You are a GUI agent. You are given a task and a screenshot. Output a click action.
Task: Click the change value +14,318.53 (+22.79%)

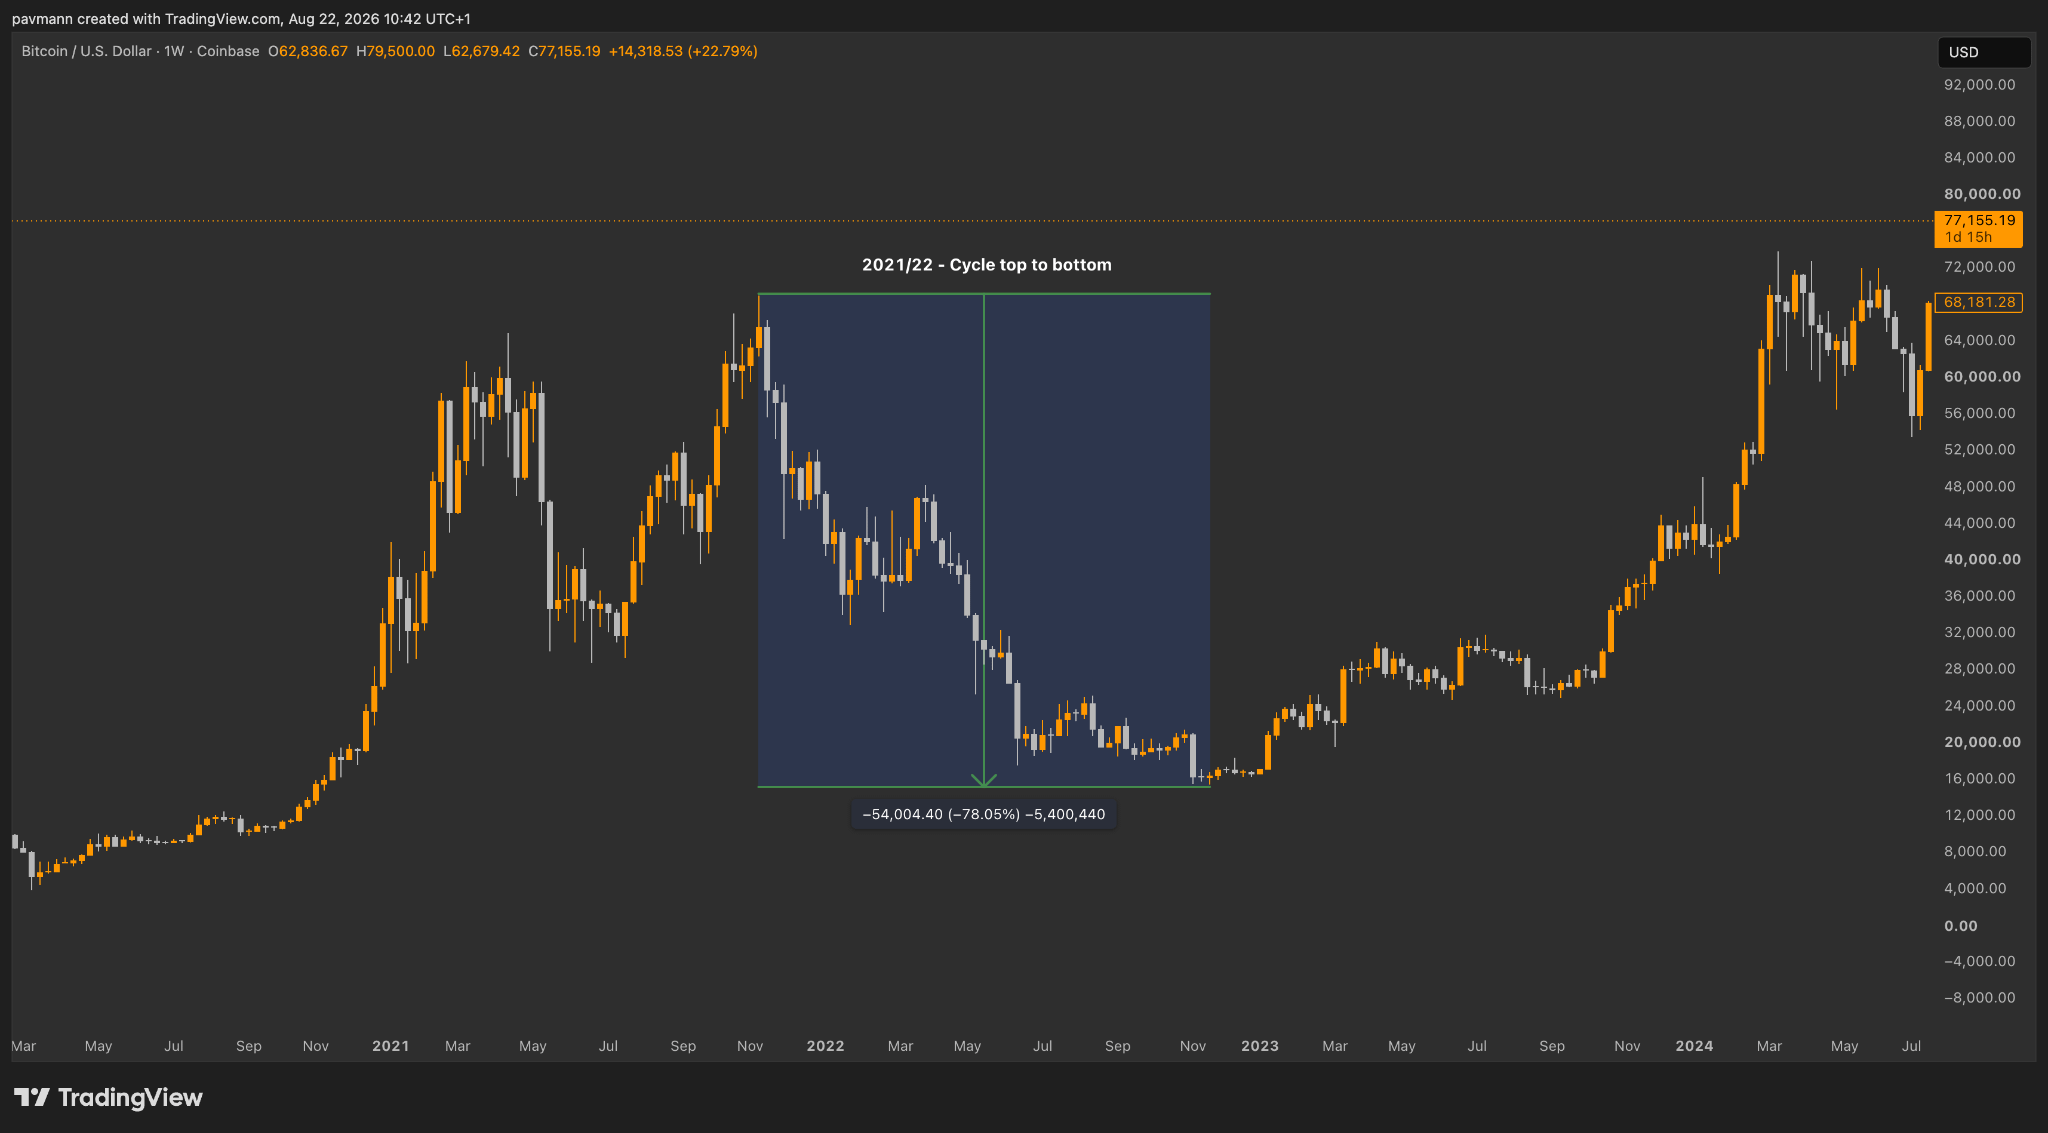tap(683, 51)
